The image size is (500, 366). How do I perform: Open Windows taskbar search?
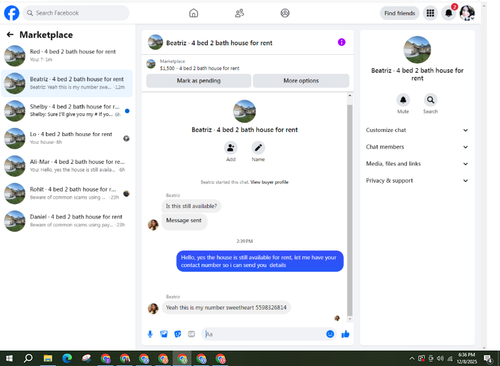(29, 358)
